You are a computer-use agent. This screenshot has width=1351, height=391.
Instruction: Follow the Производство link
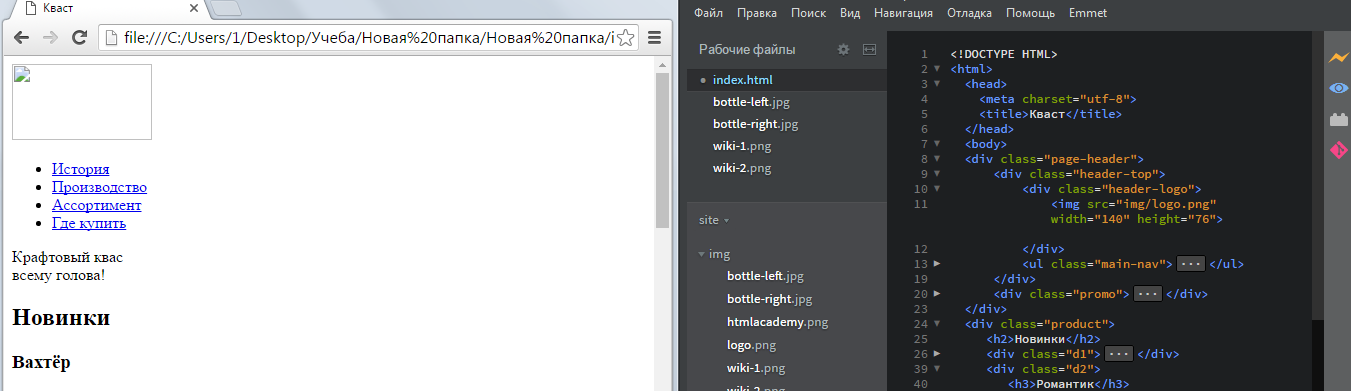coord(99,187)
